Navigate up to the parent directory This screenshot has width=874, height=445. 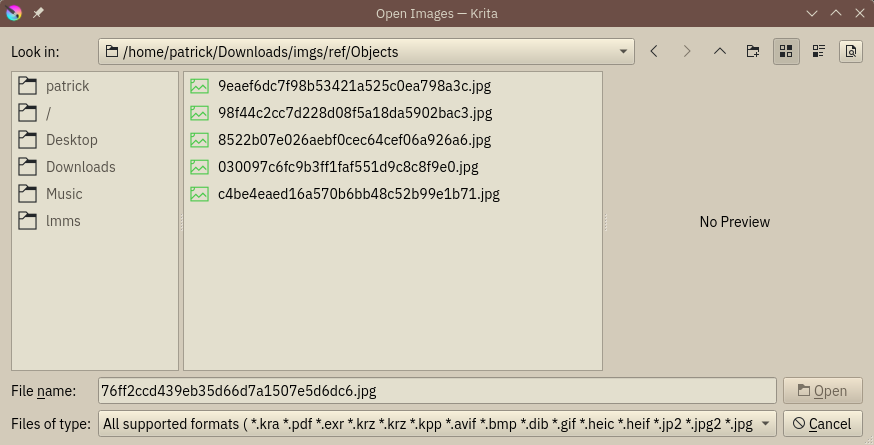tap(720, 52)
